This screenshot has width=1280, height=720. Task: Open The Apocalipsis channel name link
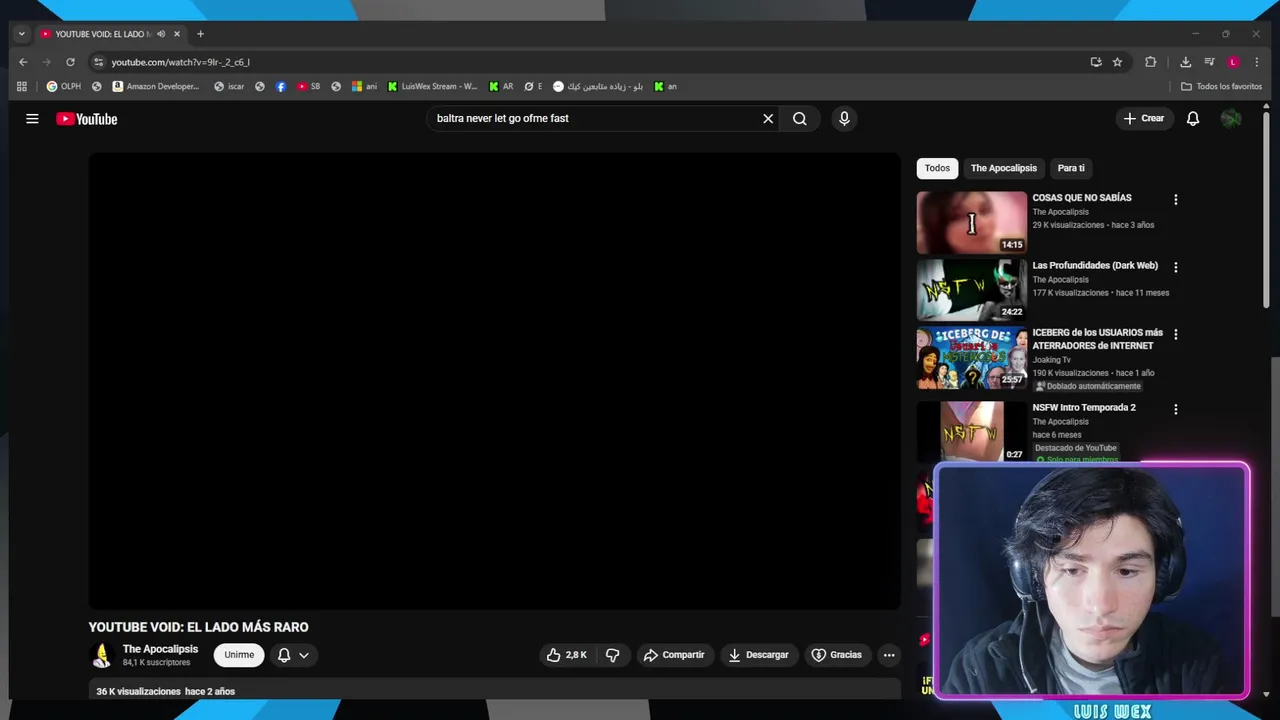[160, 649]
